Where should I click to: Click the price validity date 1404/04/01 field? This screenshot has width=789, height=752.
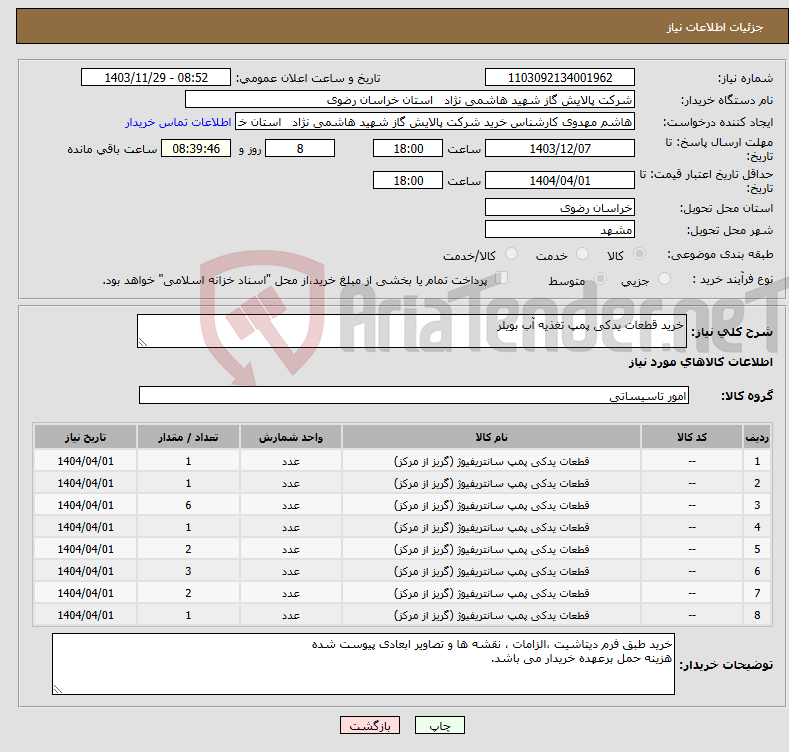click(560, 180)
